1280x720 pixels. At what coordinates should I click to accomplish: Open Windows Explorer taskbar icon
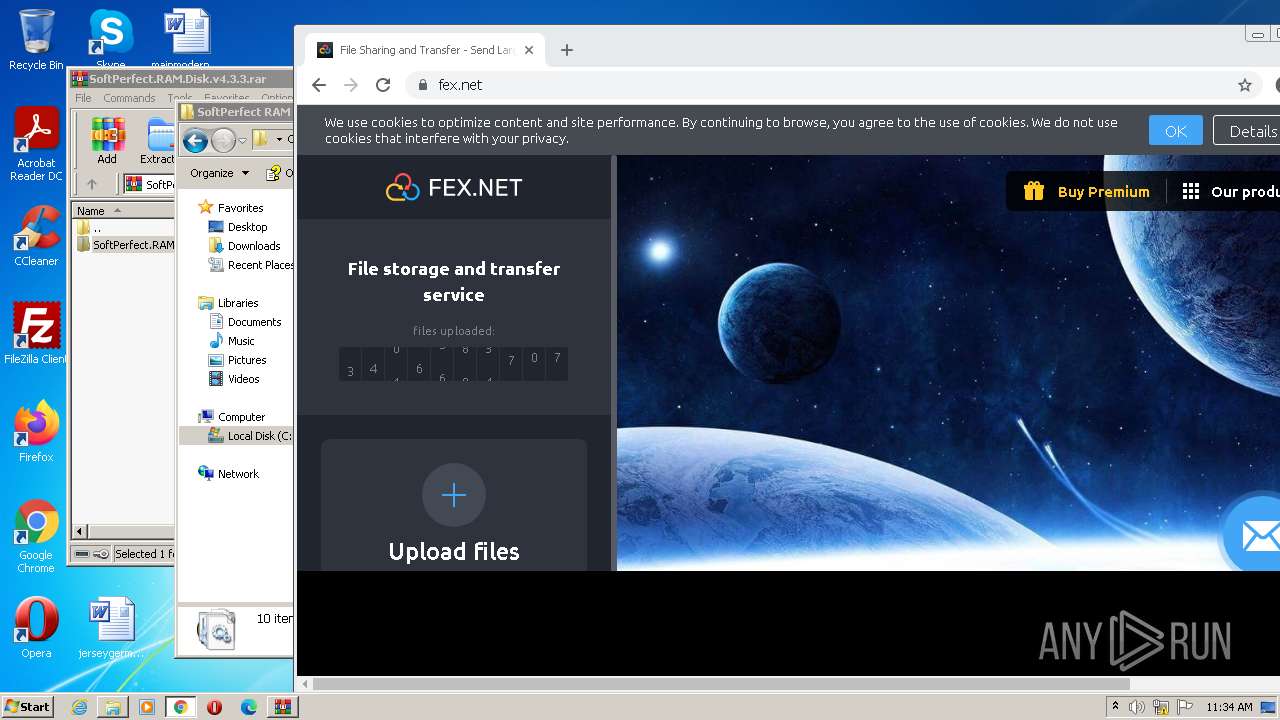click(113, 707)
